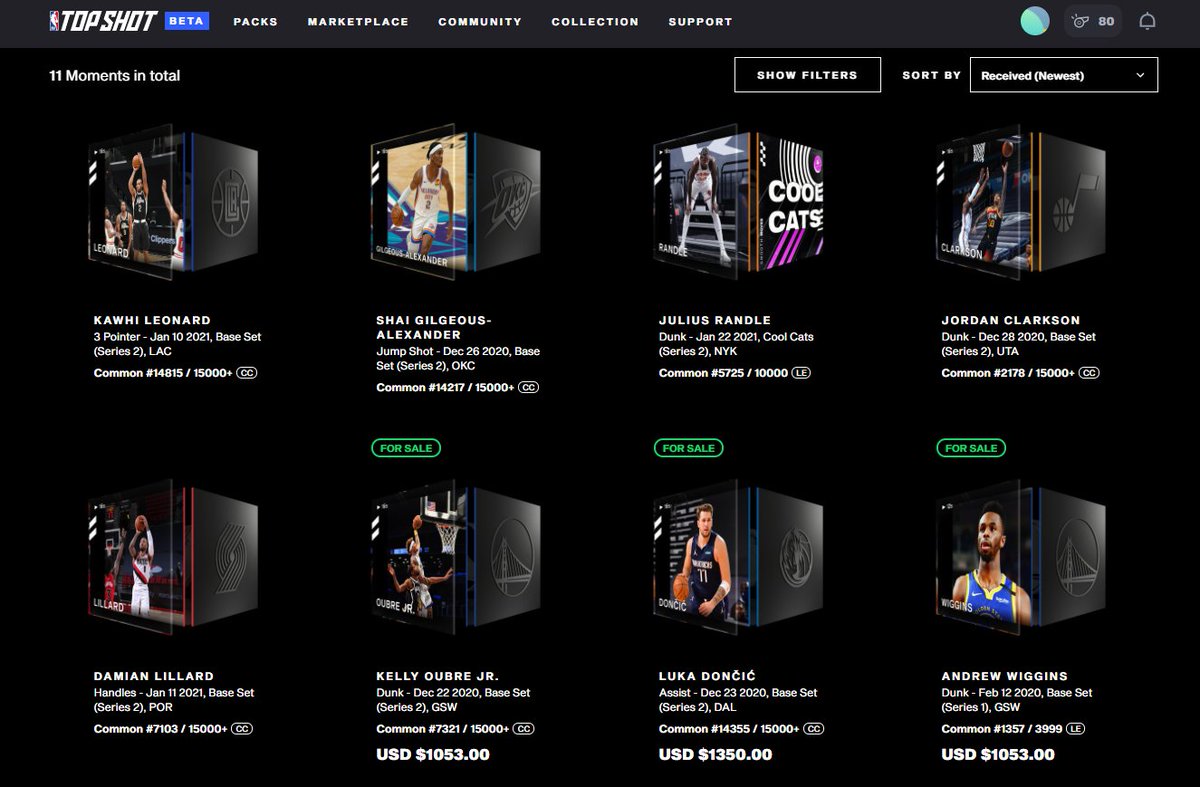Image resolution: width=1200 pixels, height=787 pixels.
Task: Click the Jordan Clarkson title
Action: [x=1011, y=320]
